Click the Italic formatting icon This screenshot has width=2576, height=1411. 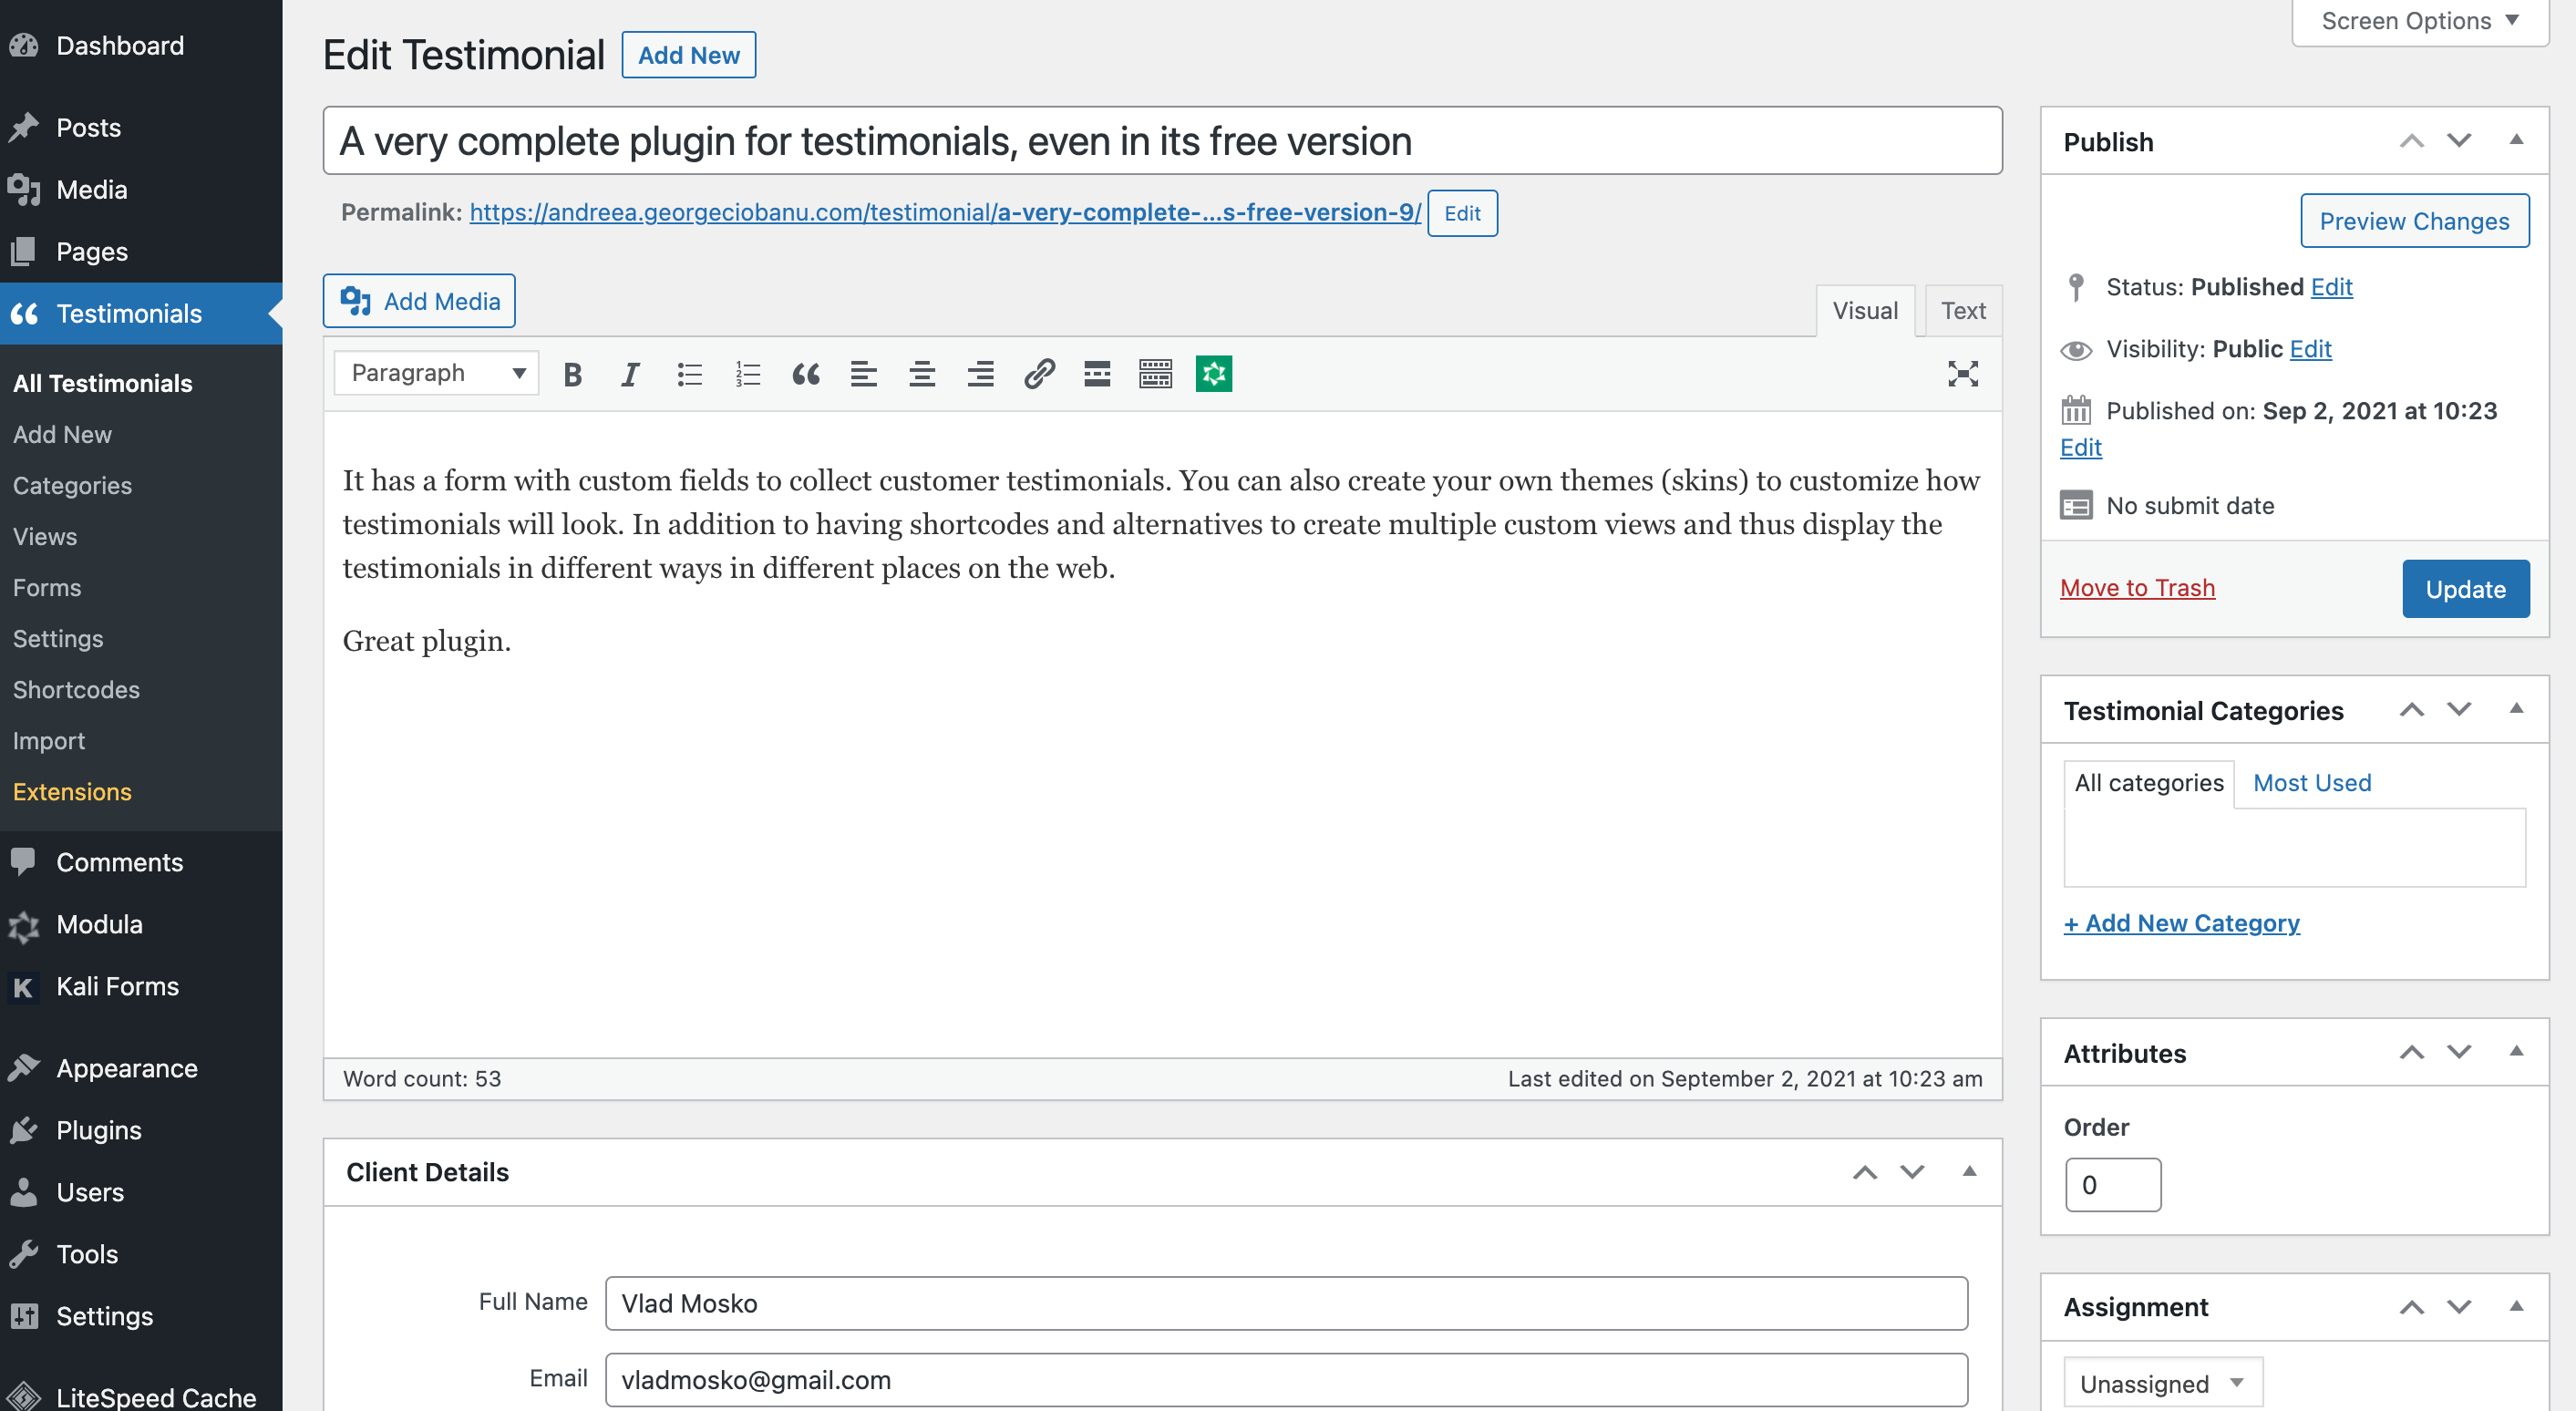(x=629, y=372)
